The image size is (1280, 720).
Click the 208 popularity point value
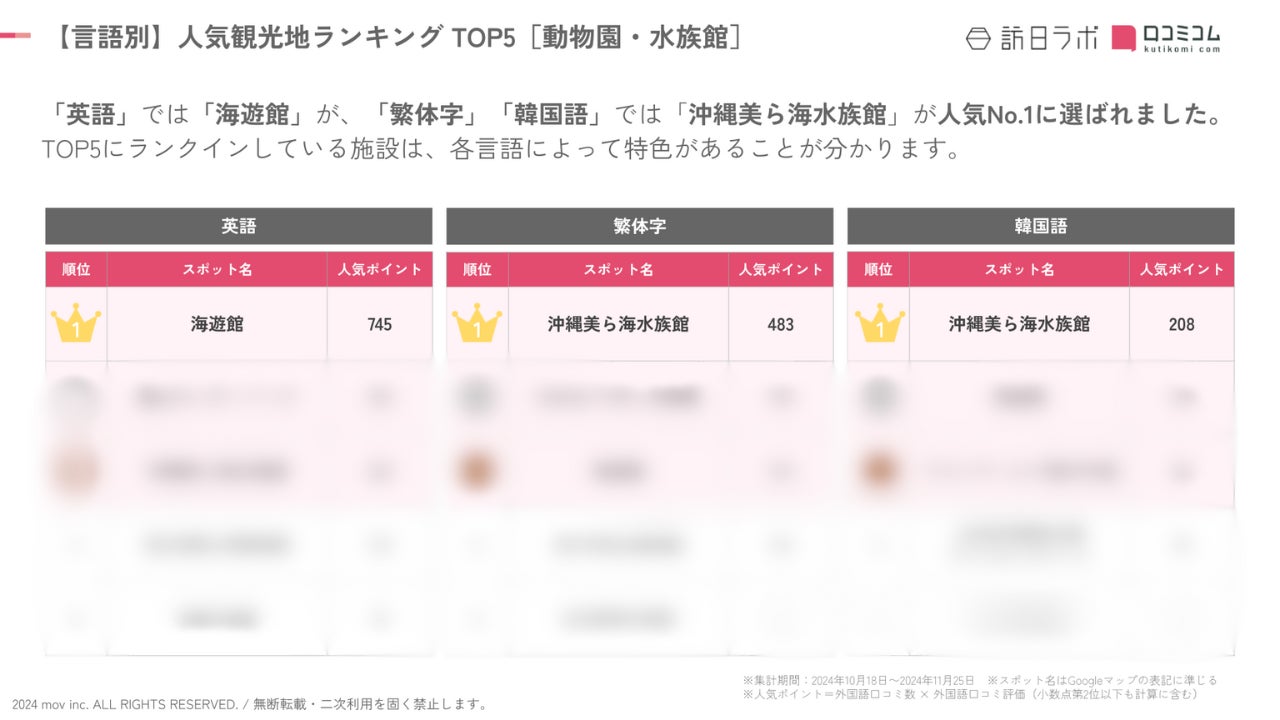pyautogui.click(x=1181, y=324)
